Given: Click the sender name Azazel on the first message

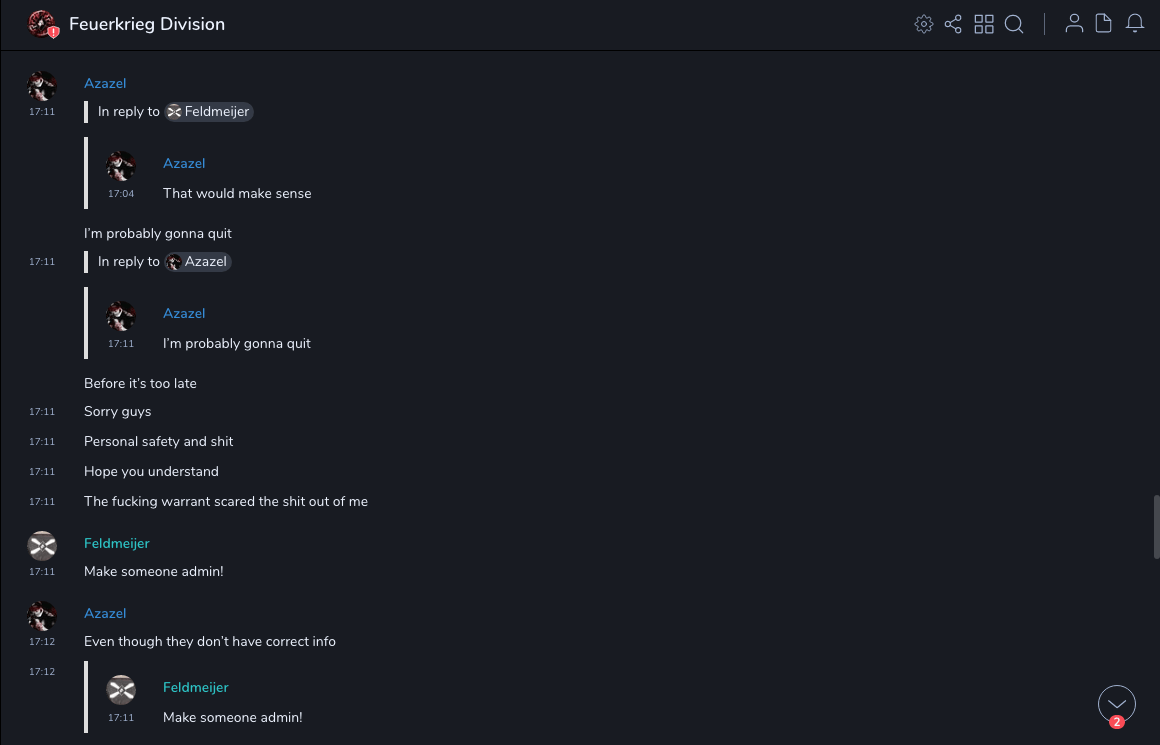Looking at the screenshot, I should pos(105,83).
